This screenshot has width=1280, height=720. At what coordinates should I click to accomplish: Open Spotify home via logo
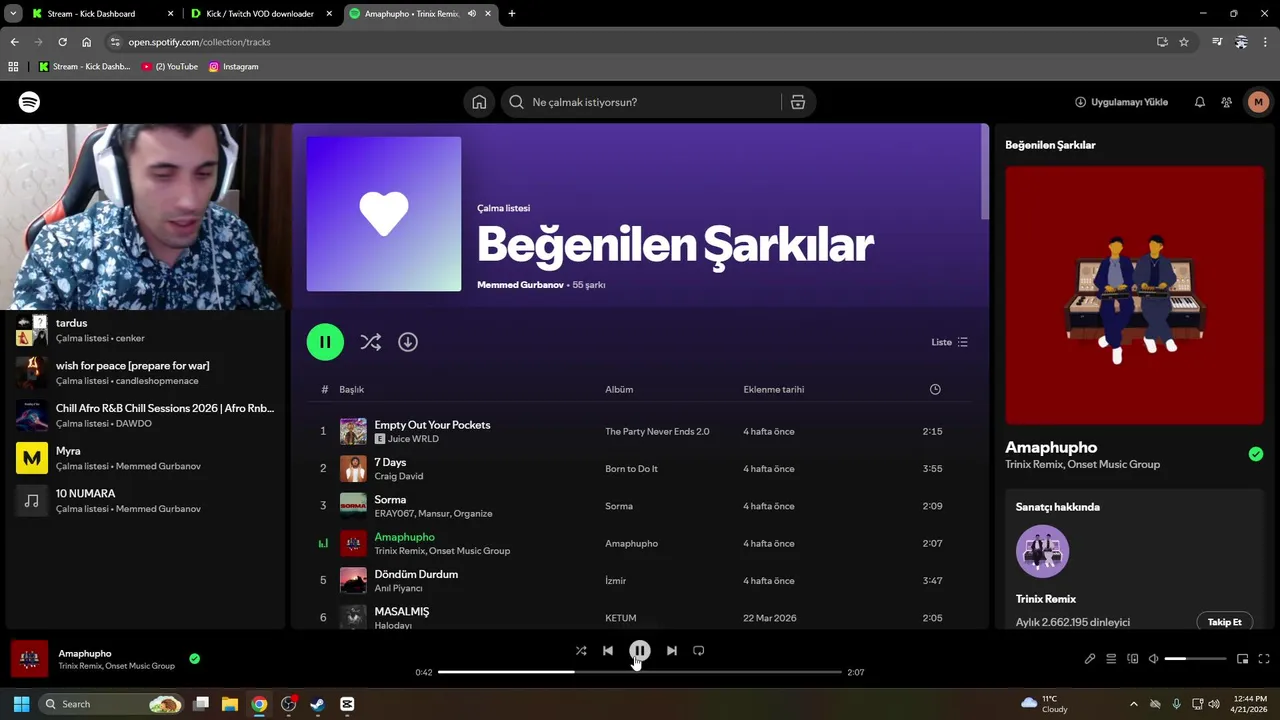(x=29, y=102)
